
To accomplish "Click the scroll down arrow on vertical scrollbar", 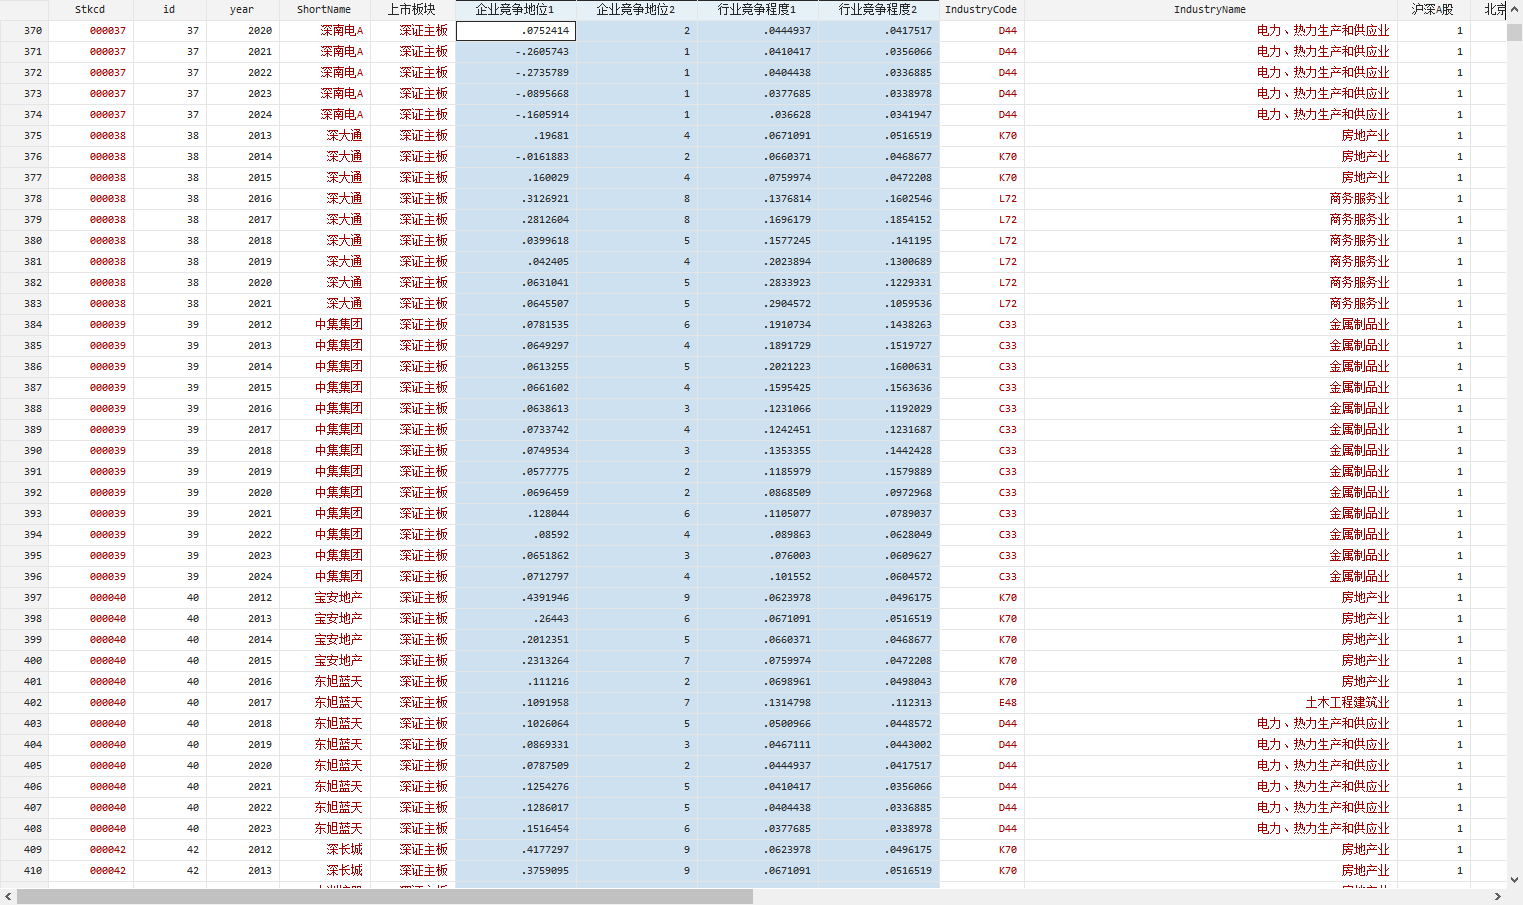I will [1514, 880].
